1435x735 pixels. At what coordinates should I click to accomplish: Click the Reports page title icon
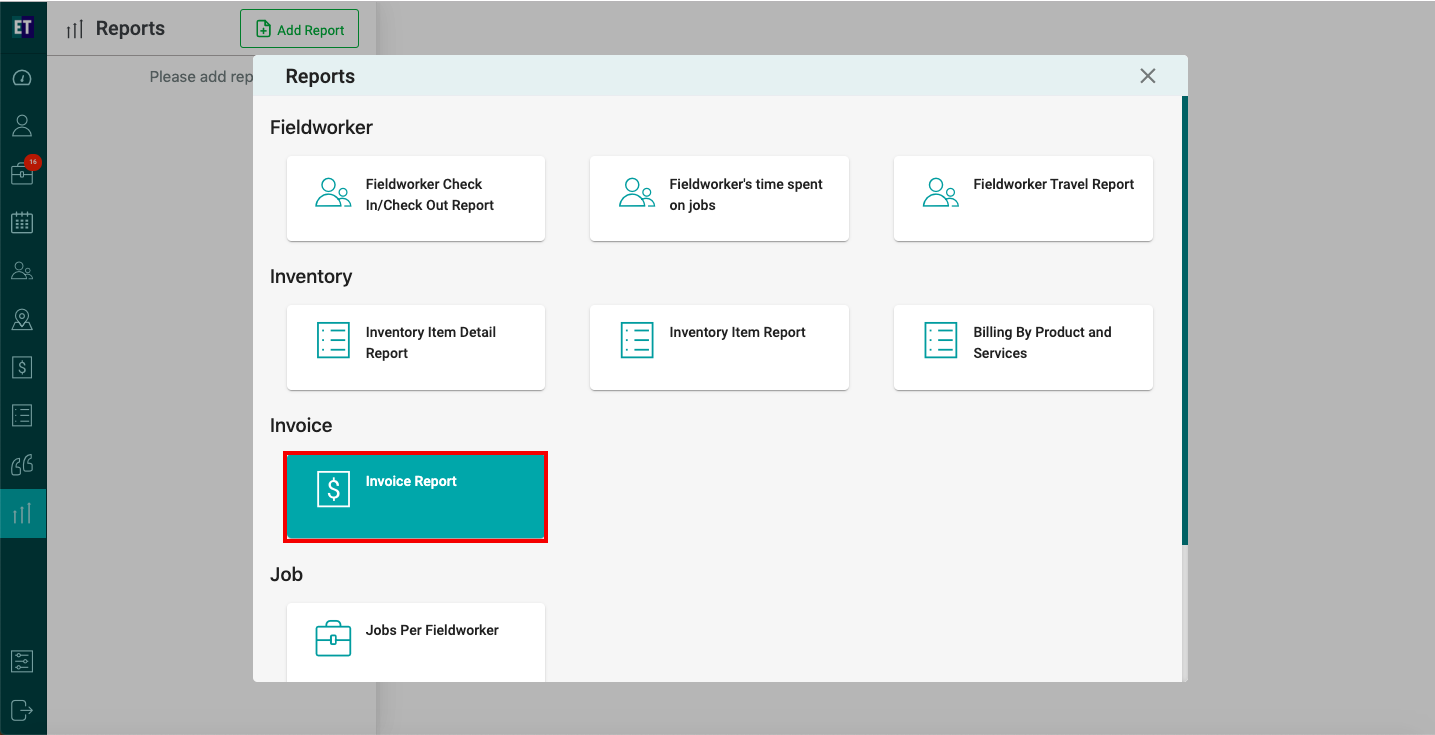click(75, 29)
